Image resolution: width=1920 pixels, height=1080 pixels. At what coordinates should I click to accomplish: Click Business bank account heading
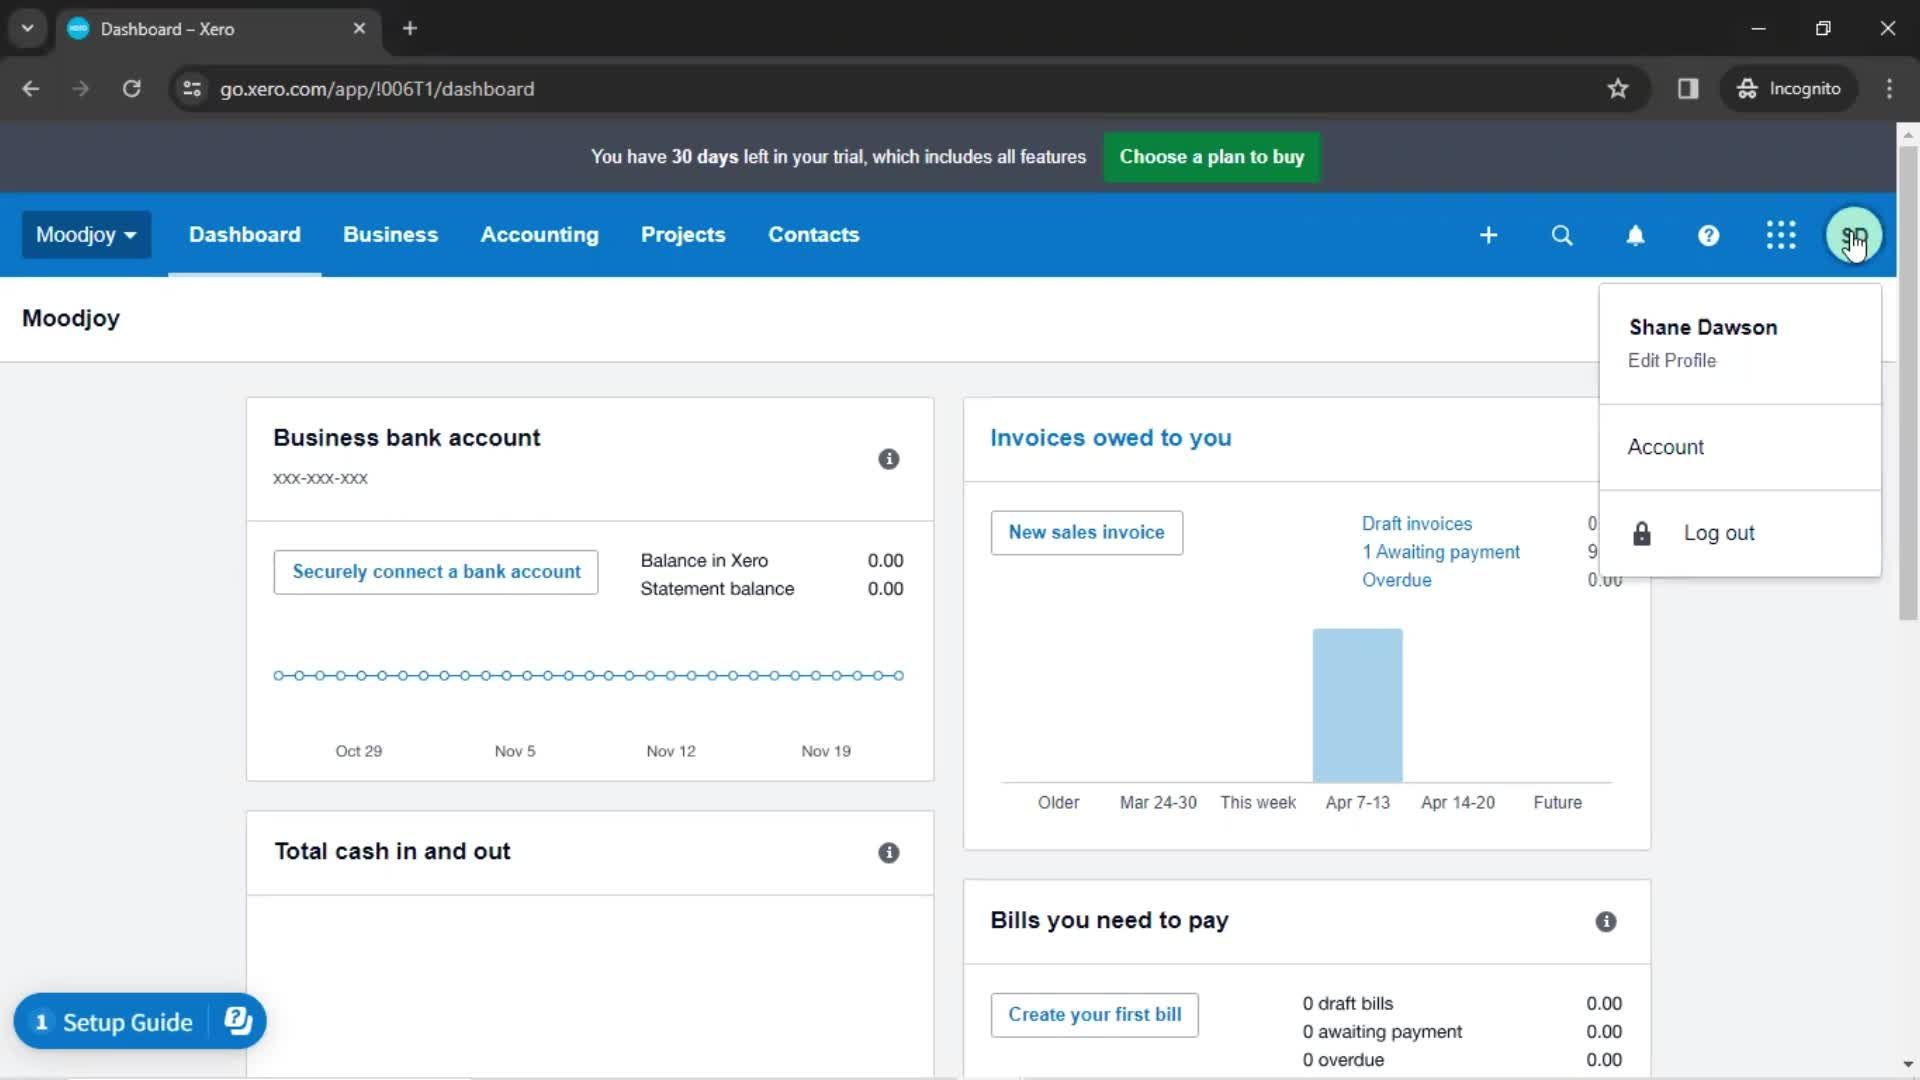pyautogui.click(x=406, y=438)
